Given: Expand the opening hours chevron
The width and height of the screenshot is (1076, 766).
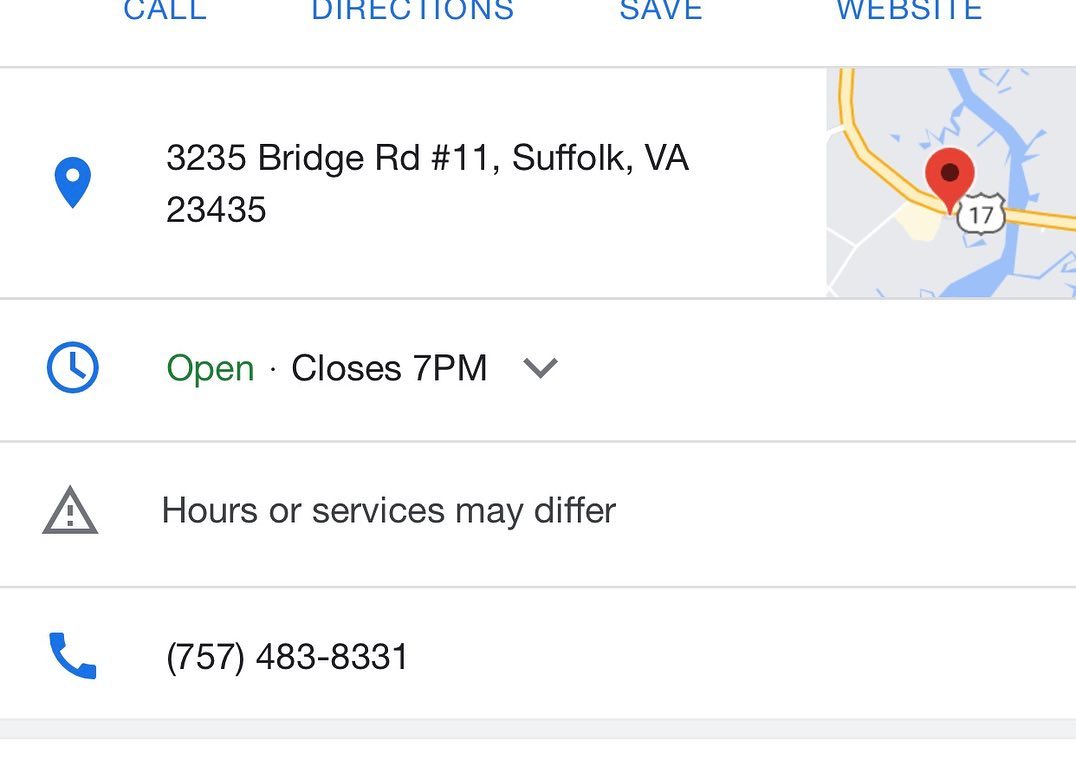Looking at the screenshot, I should (x=540, y=369).
